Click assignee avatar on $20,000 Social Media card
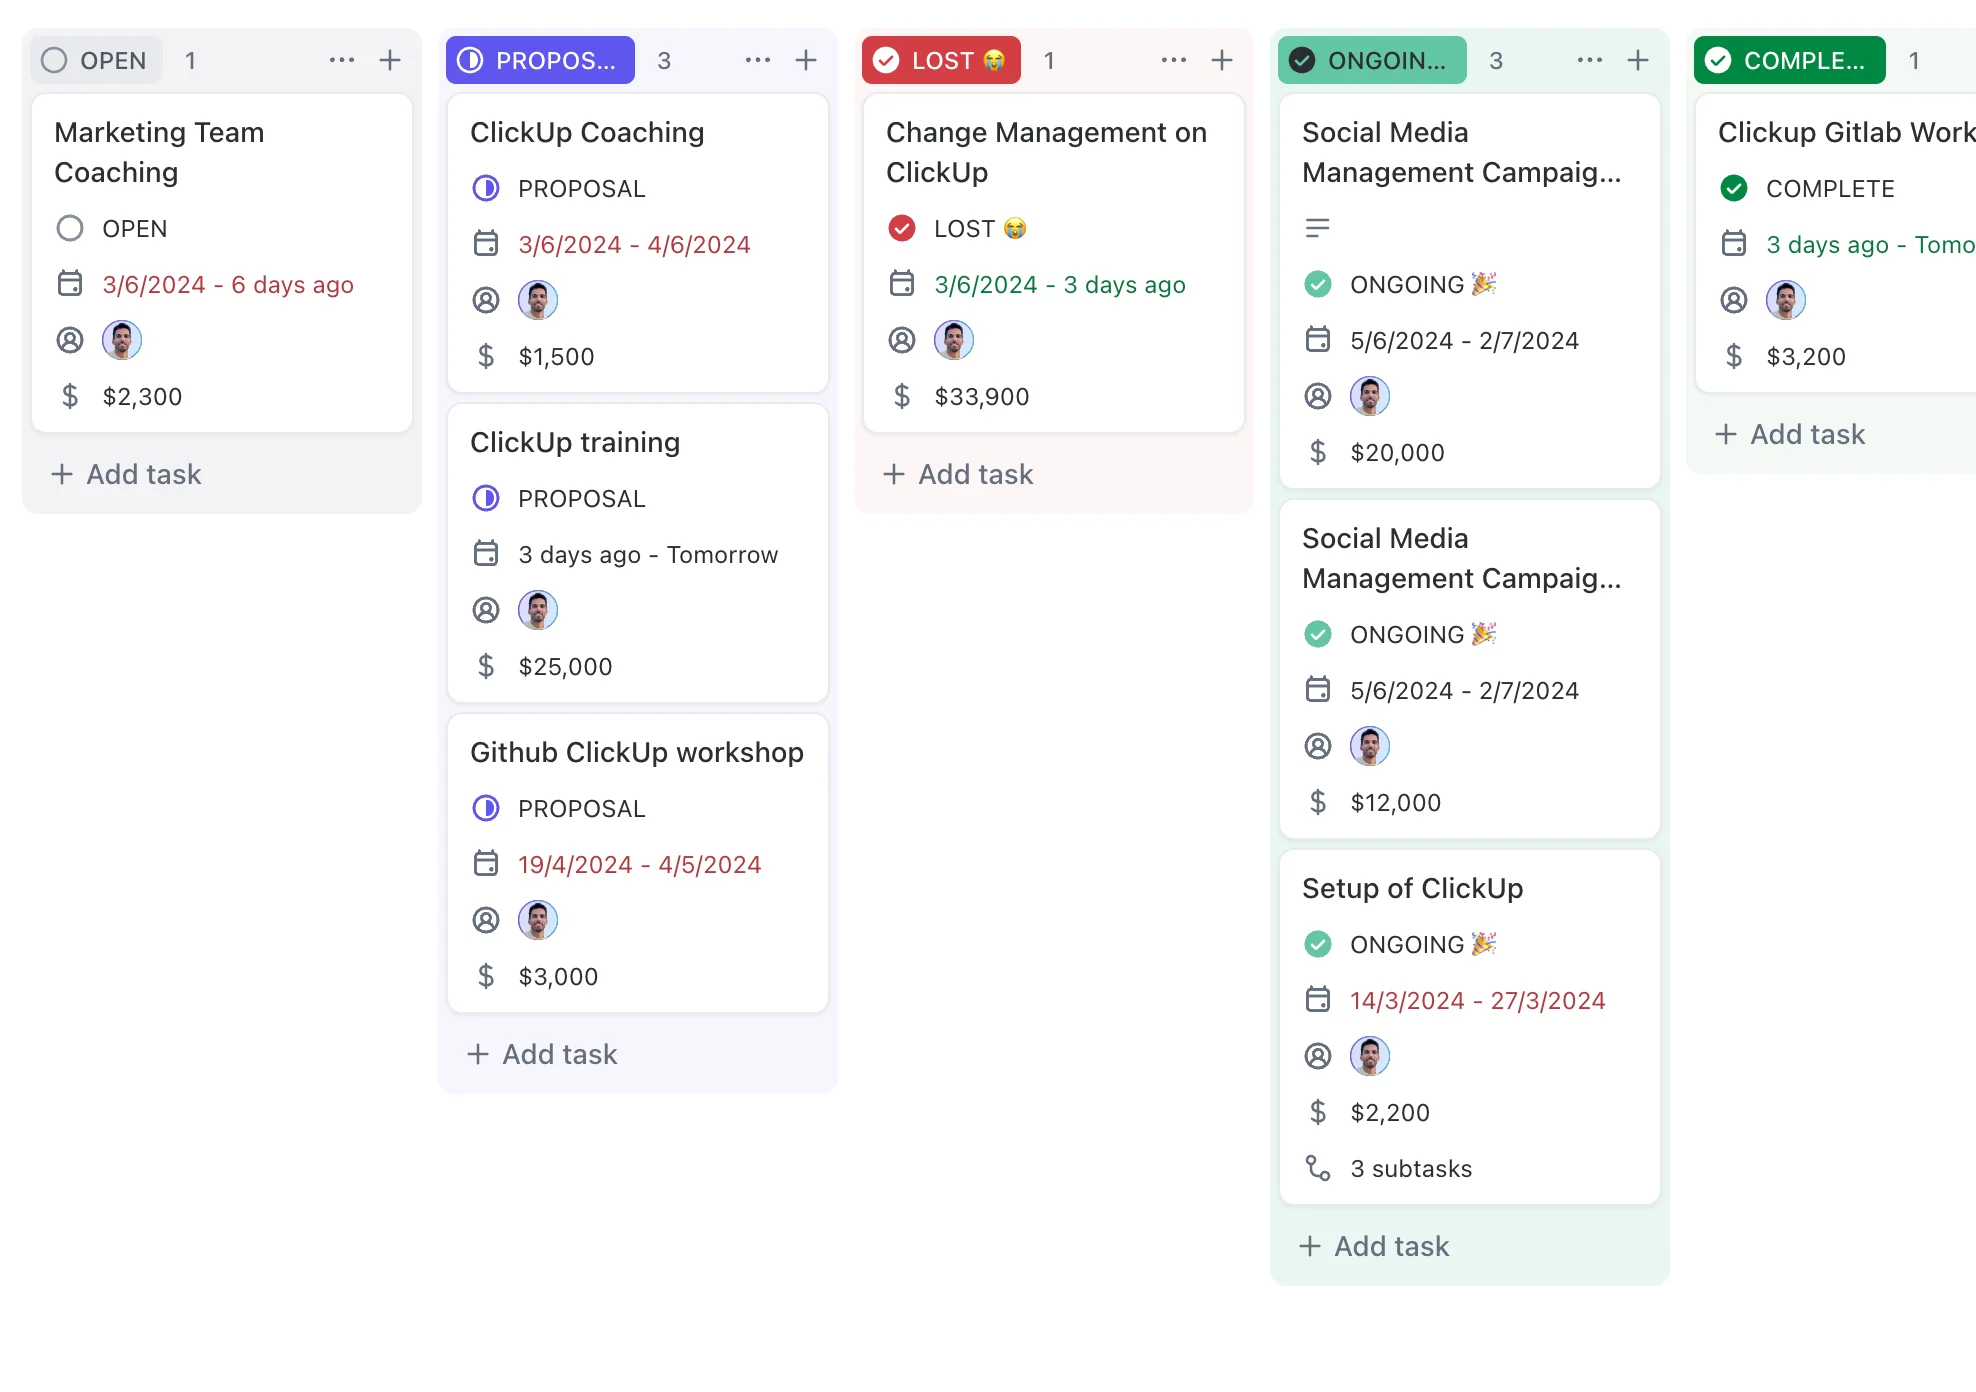Image resolution: width=1976 pixels, height=1392 pixels. pos(1370,396)
